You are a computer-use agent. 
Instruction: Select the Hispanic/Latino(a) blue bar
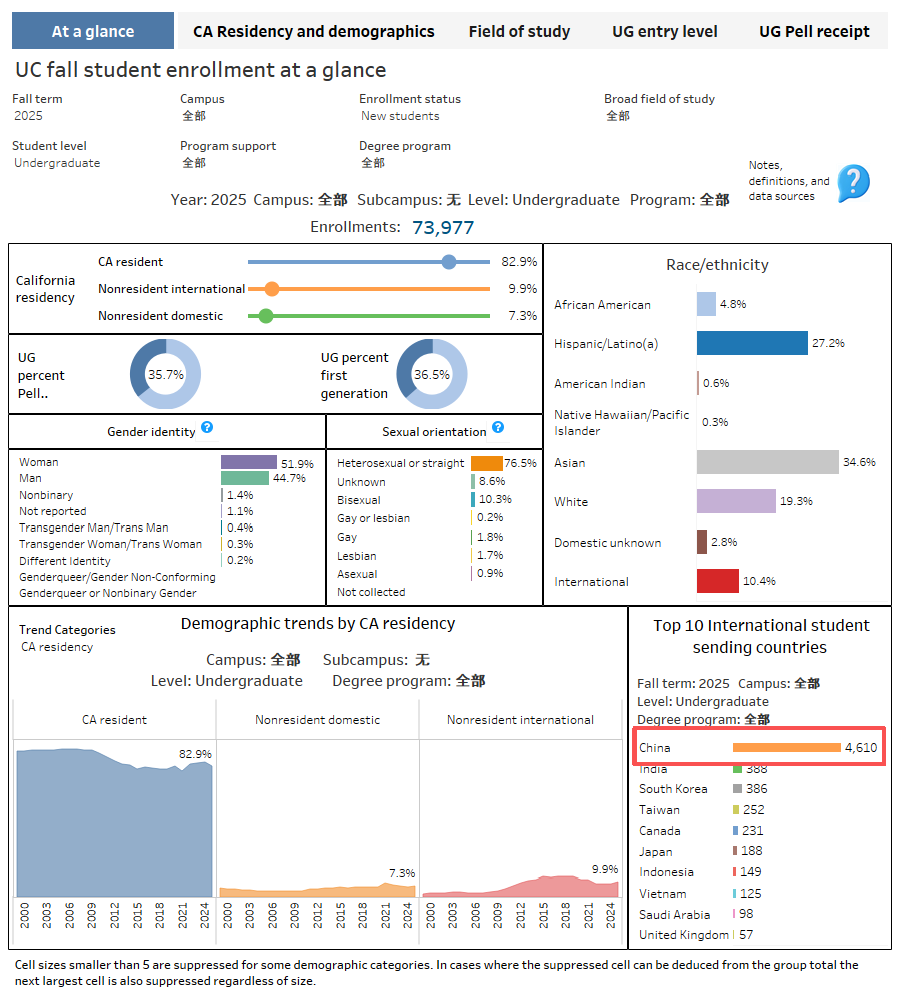752,343
